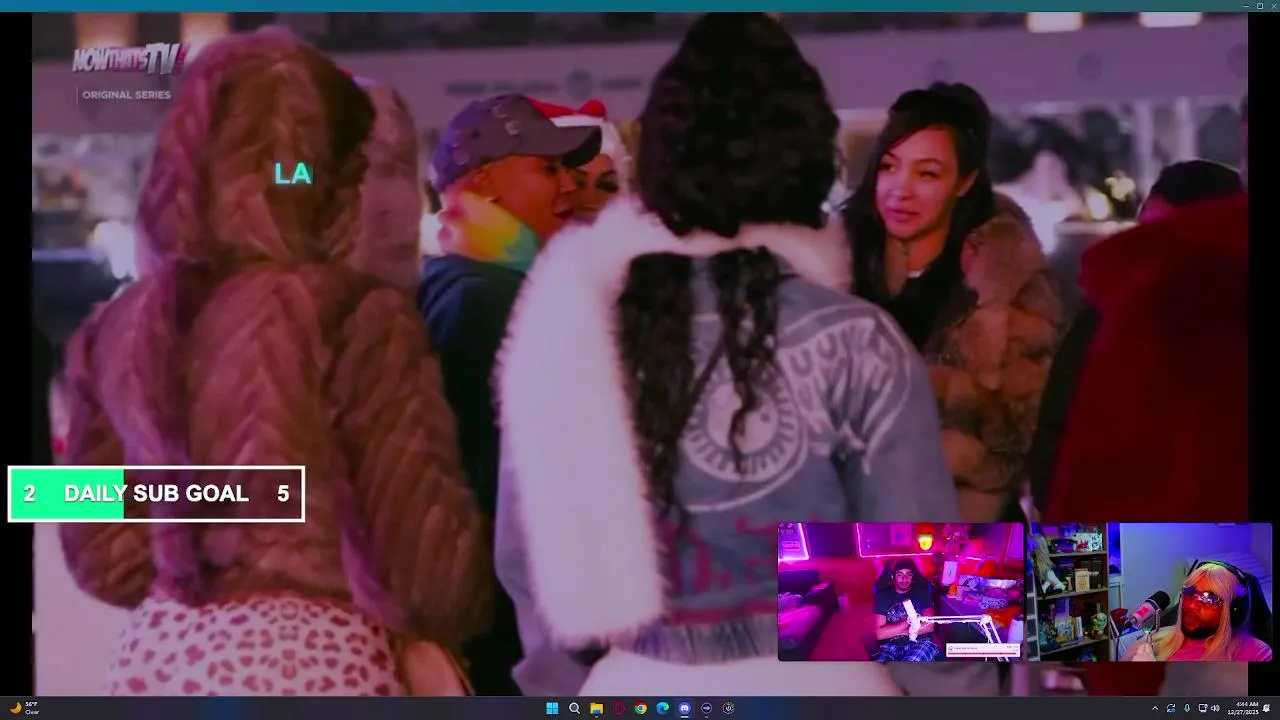Restore down the window
This screenshot has height=720, width=1280.
[1258, 6]
